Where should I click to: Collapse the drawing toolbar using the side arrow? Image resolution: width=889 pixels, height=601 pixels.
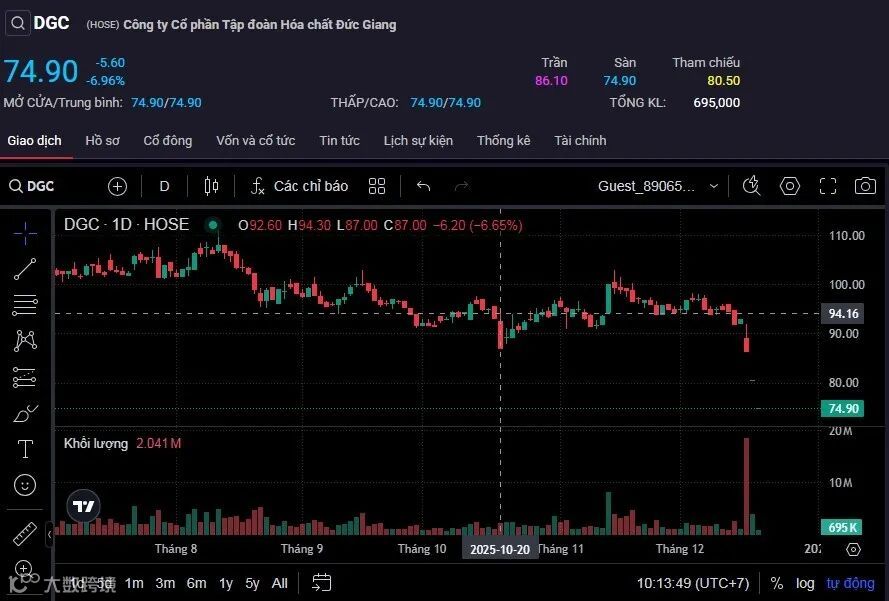(x=49, y=534)
